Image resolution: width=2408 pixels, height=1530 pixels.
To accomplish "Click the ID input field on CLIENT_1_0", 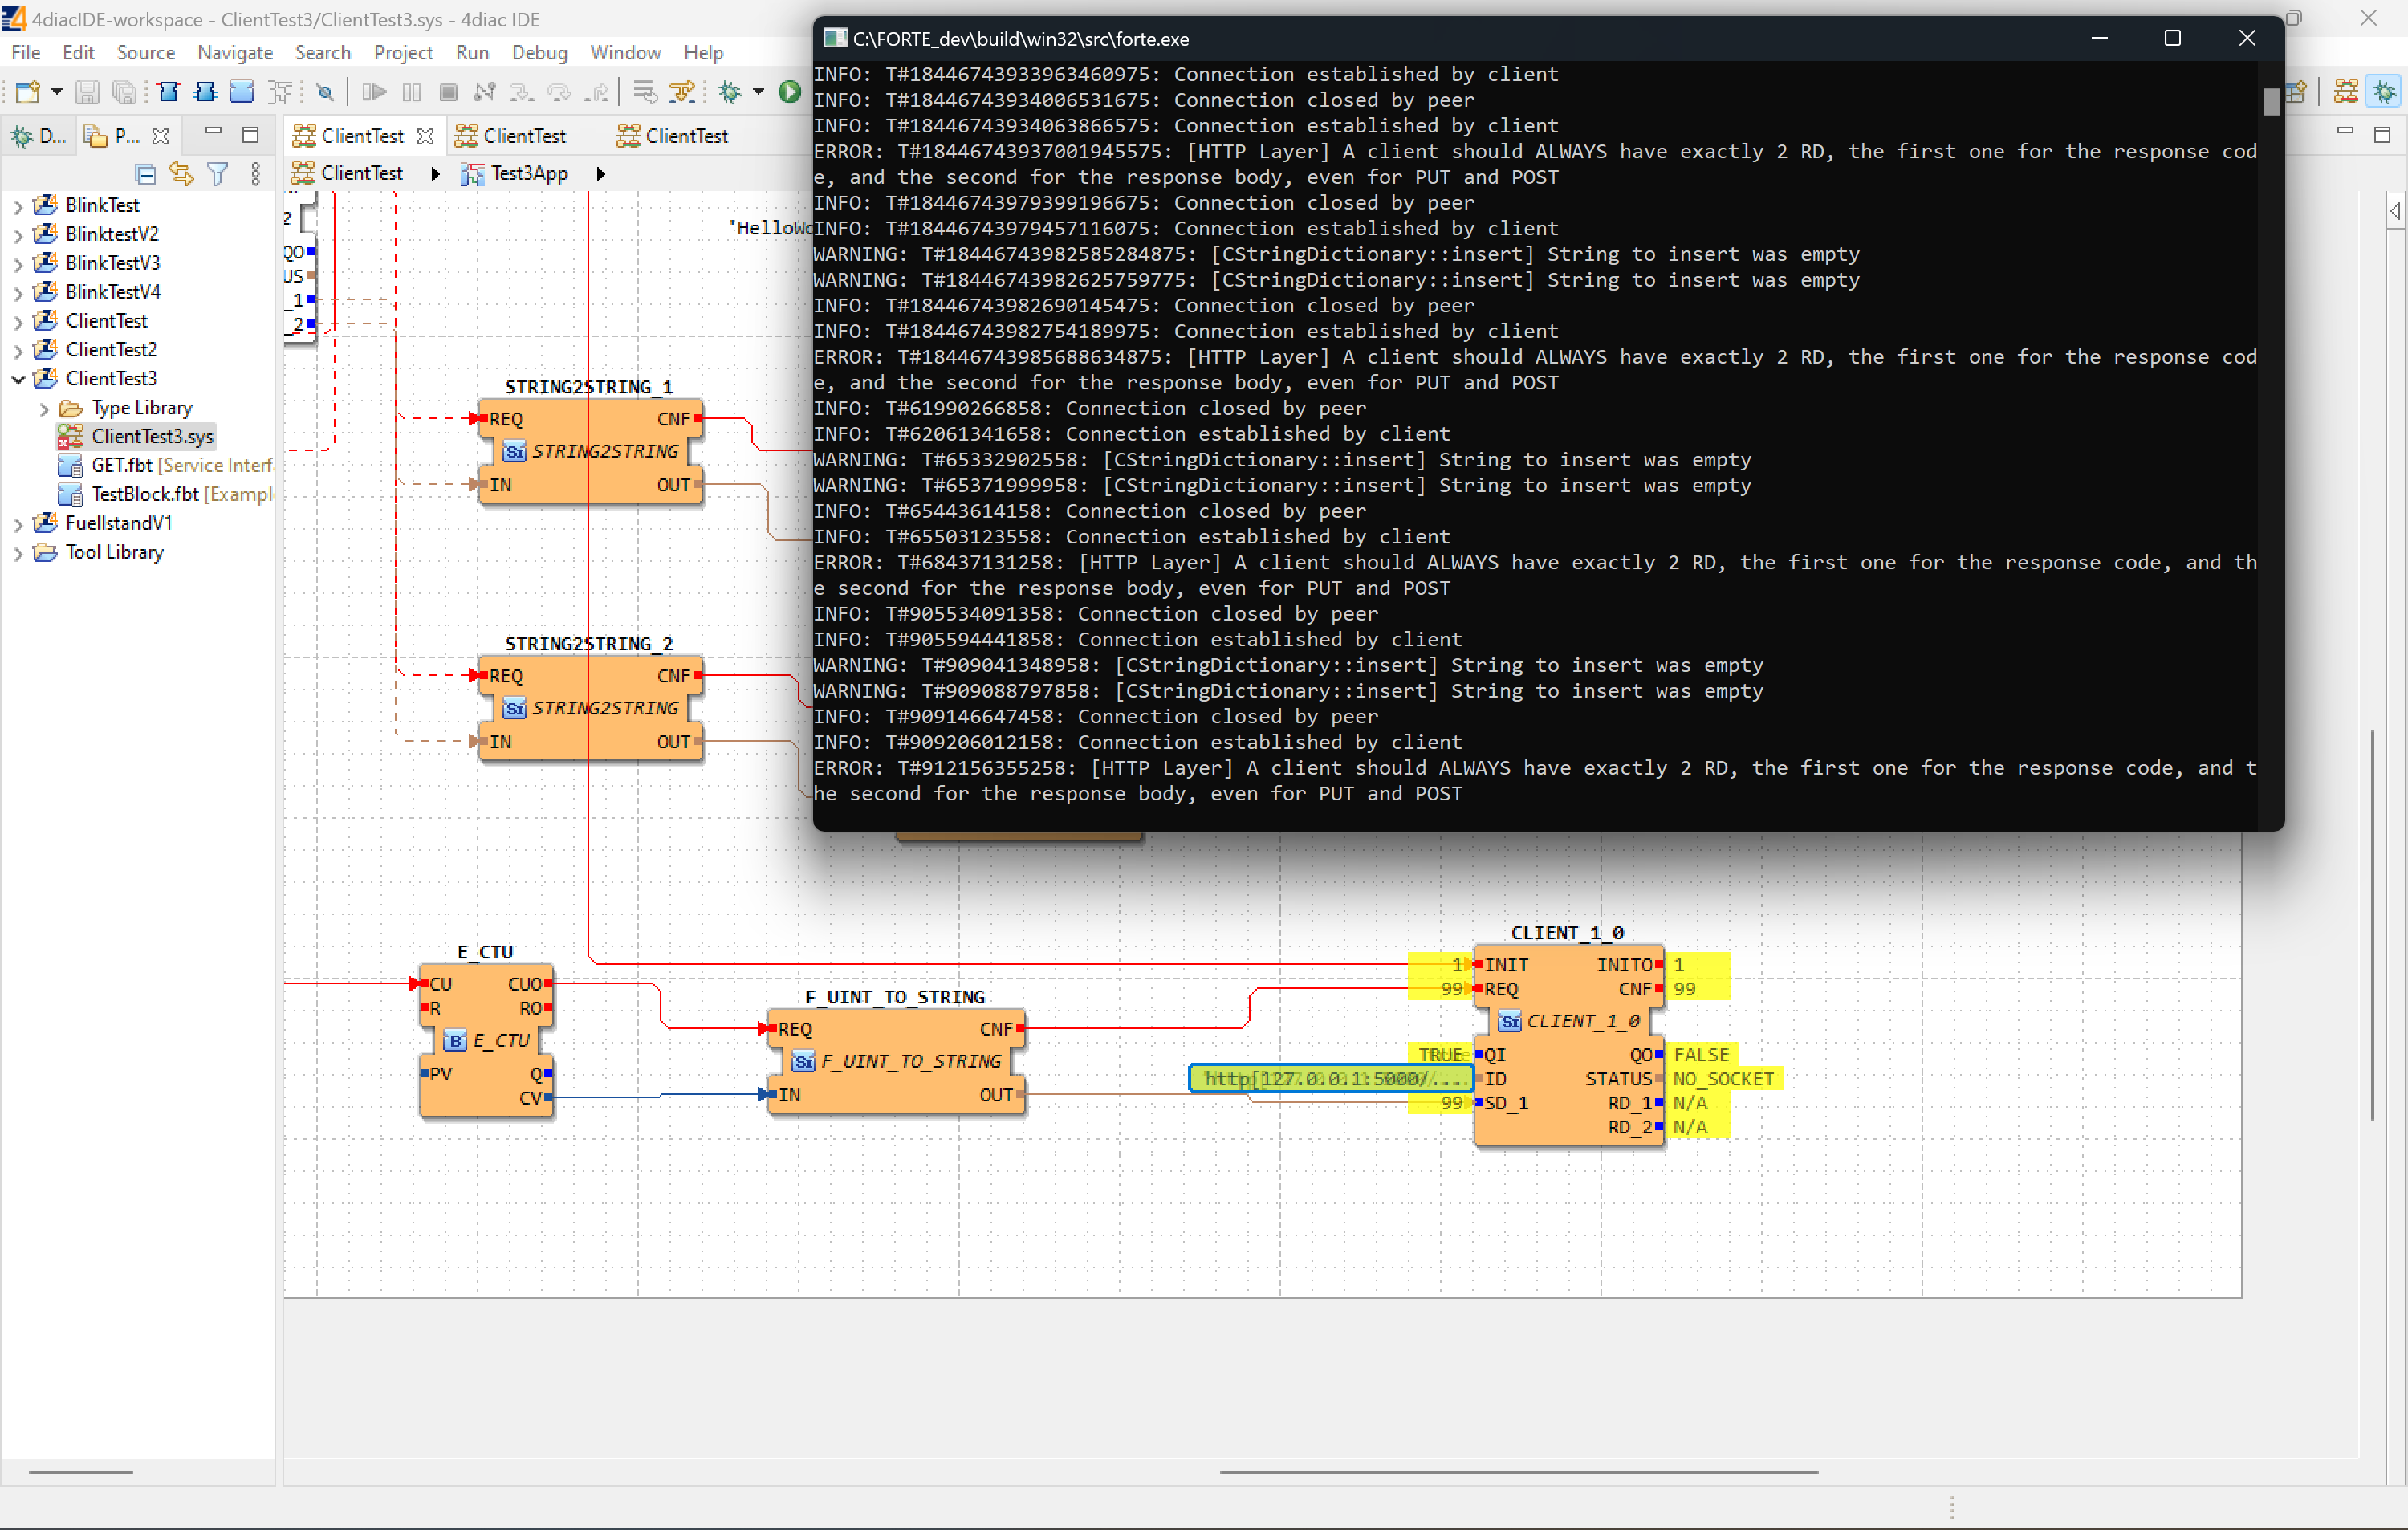I will [x=1332, y=1078].
